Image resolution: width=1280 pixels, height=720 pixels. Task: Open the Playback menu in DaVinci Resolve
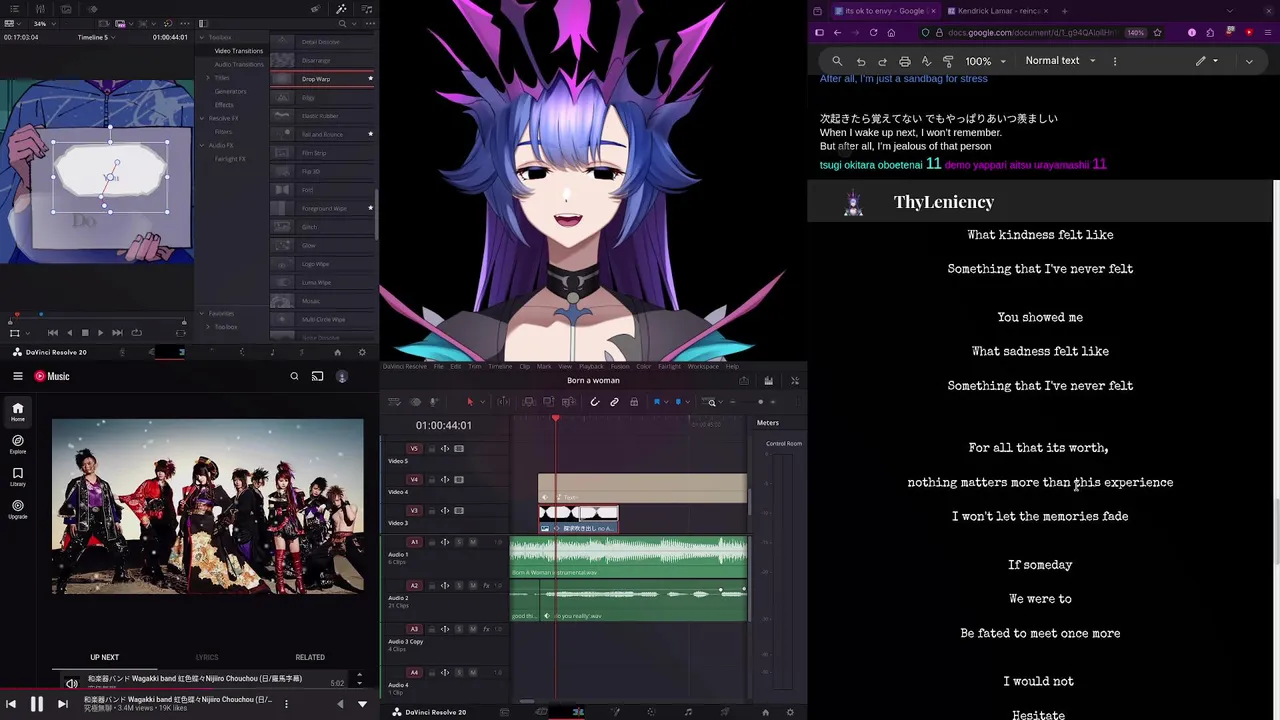pyautogui.click(x=591, y=366)
